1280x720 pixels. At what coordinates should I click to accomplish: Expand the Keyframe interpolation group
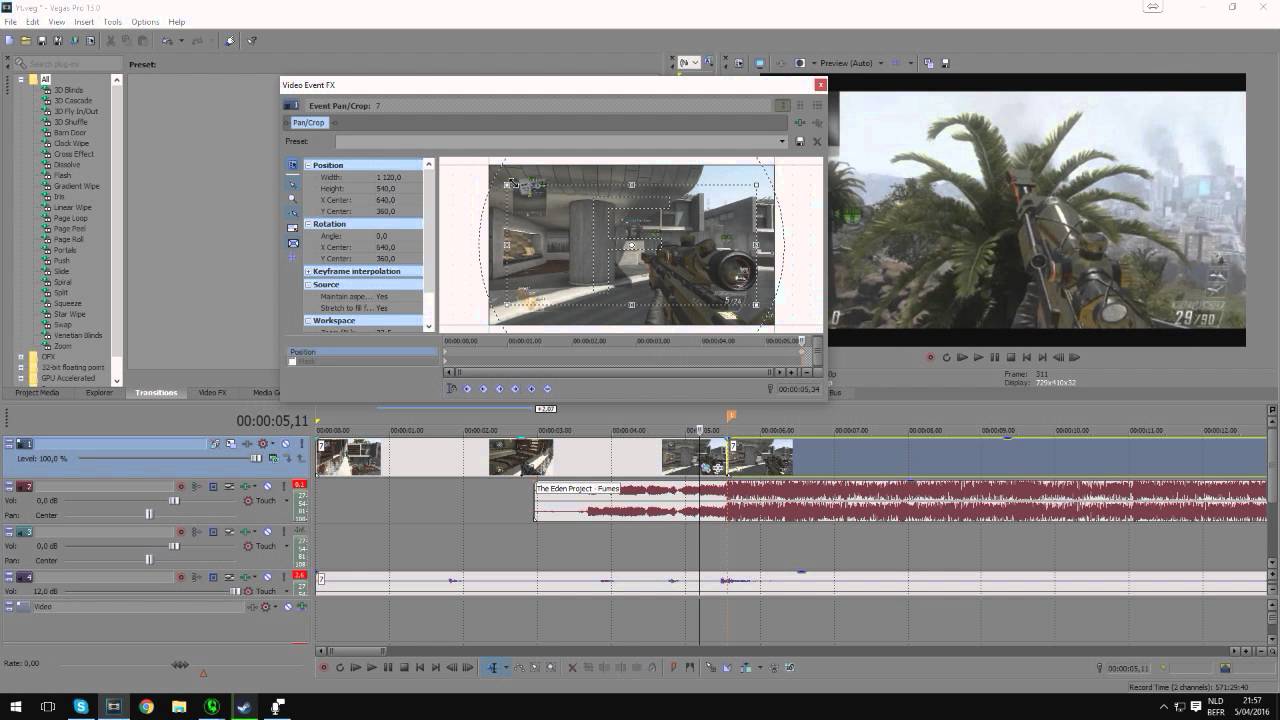click(x=308, y=271)
